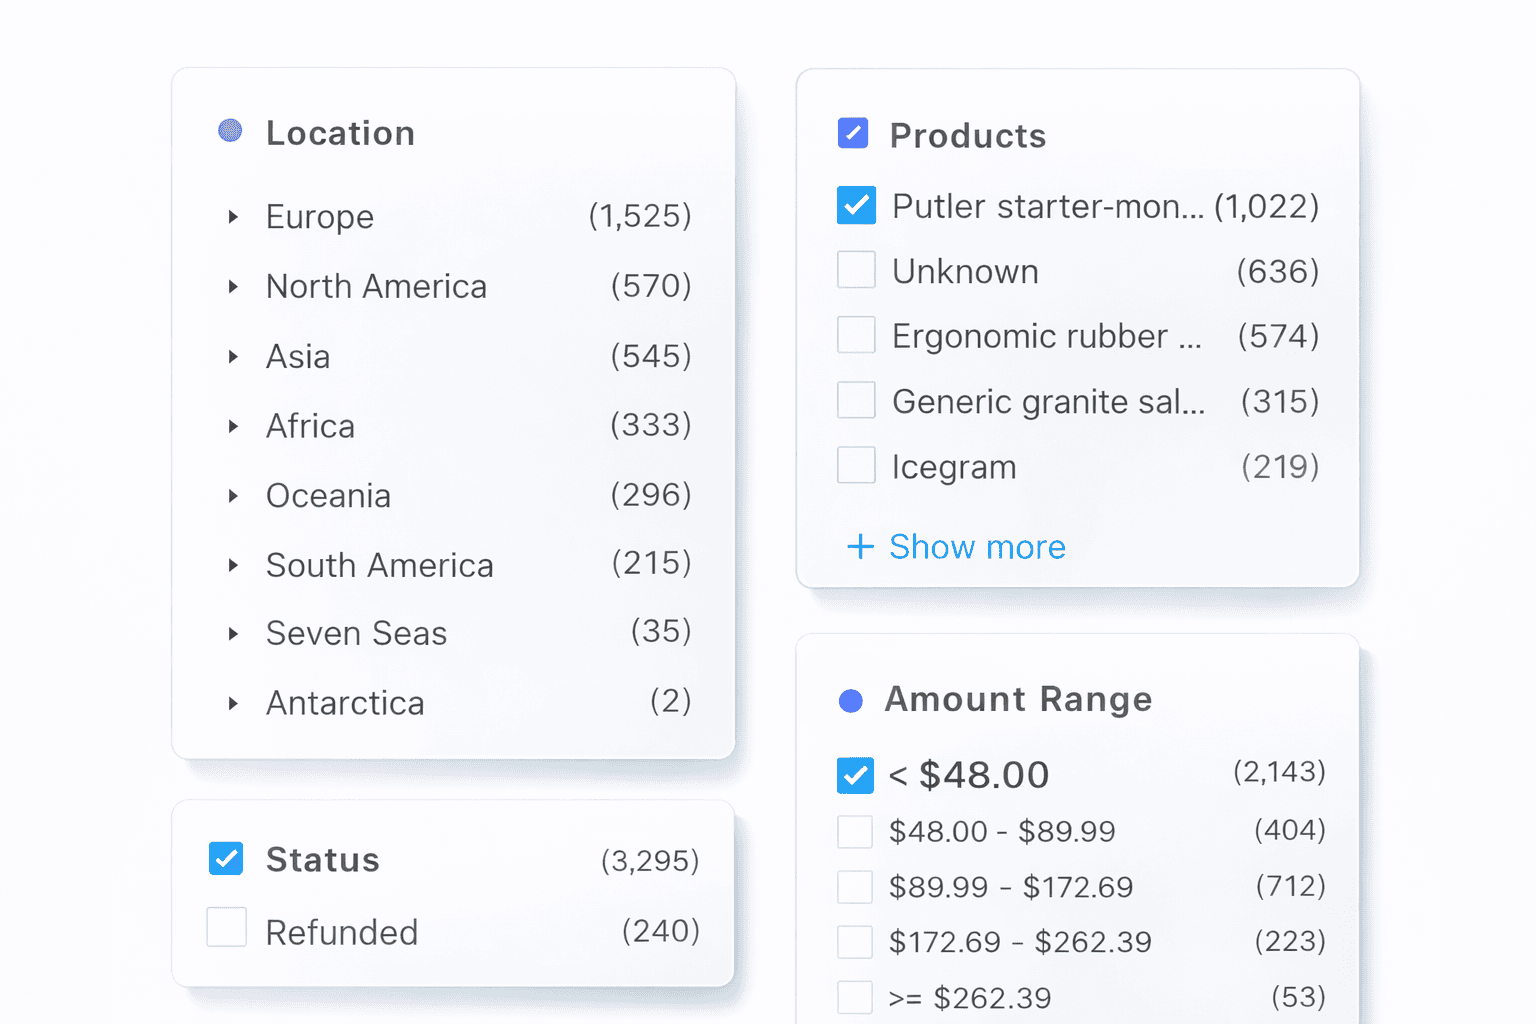Uncheck the < $48.00 amount filter
Viewport: 1536px width, 1024px height.
pos(855,775)
